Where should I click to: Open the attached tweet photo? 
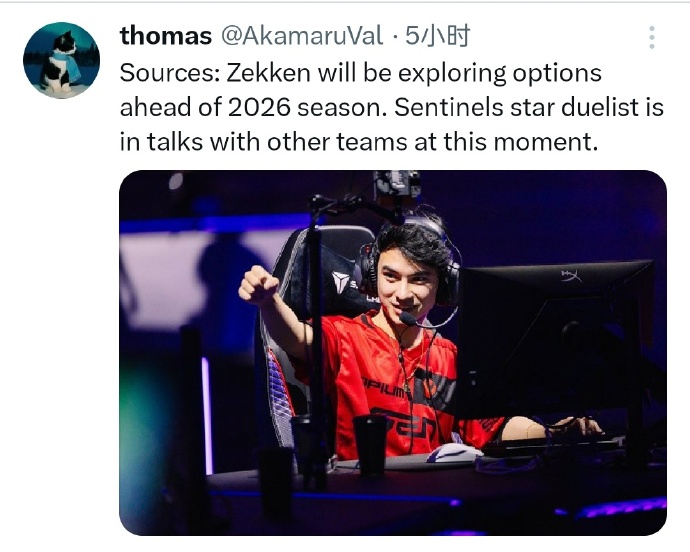click(x=392, y=352)
